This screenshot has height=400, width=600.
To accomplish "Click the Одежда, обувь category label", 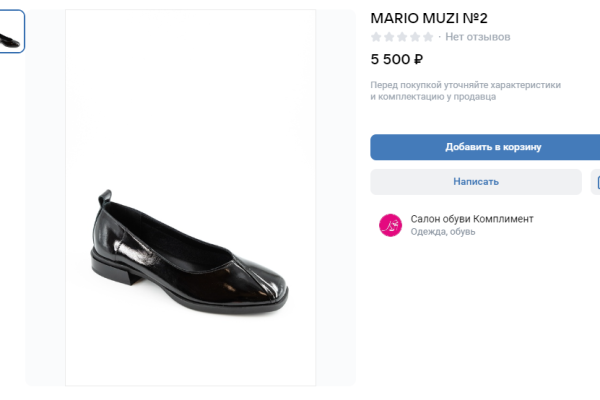I will click(x=443, y=232).
